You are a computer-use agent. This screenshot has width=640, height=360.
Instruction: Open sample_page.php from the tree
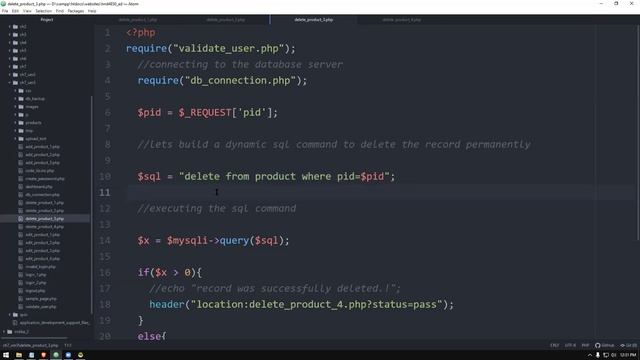[x=41, y=299]
